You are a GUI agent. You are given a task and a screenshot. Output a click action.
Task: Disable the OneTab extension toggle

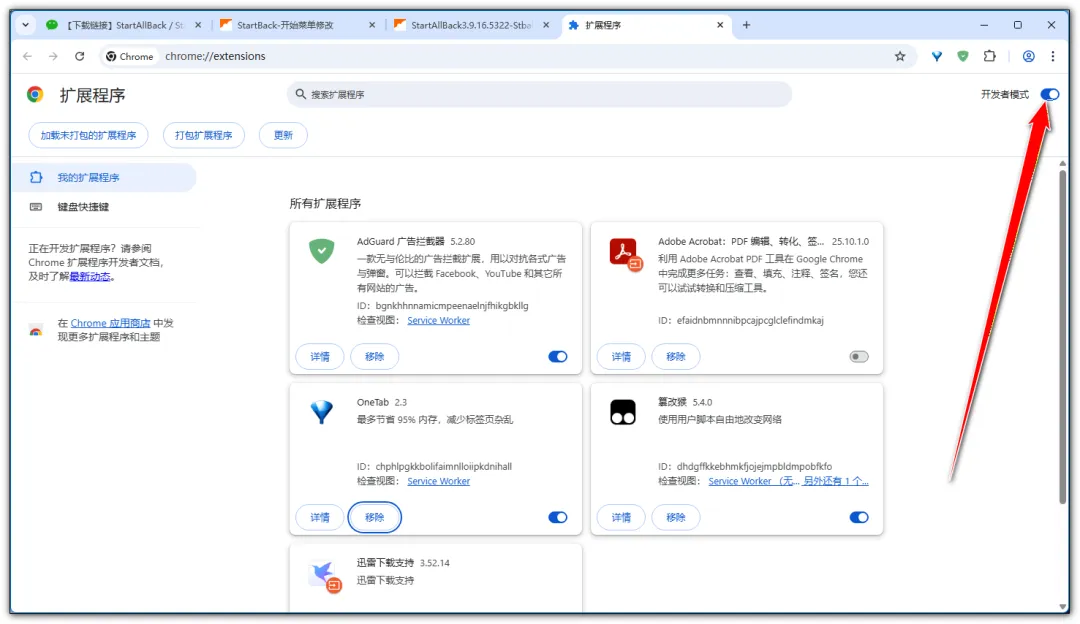click(558, 517)
